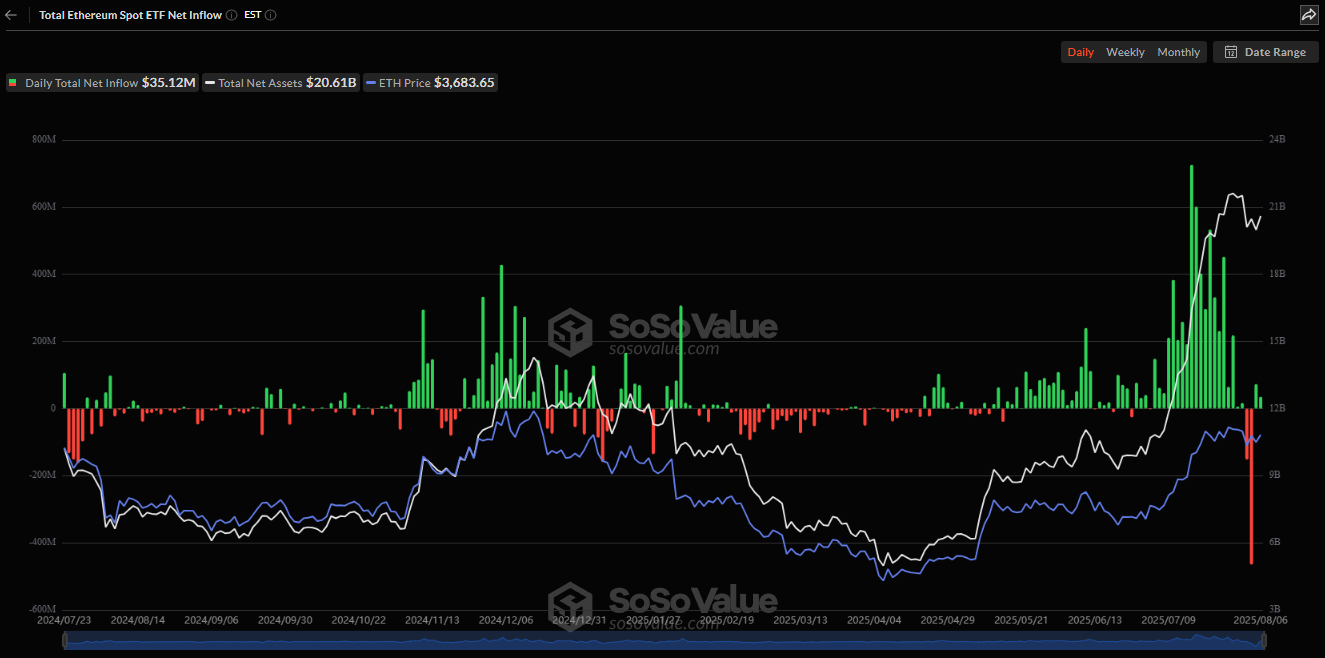The height and width of the screenshot is (658, 1325).
Task: Toggle Total Net Assets line visibility
Action: (x=280, y=82)
